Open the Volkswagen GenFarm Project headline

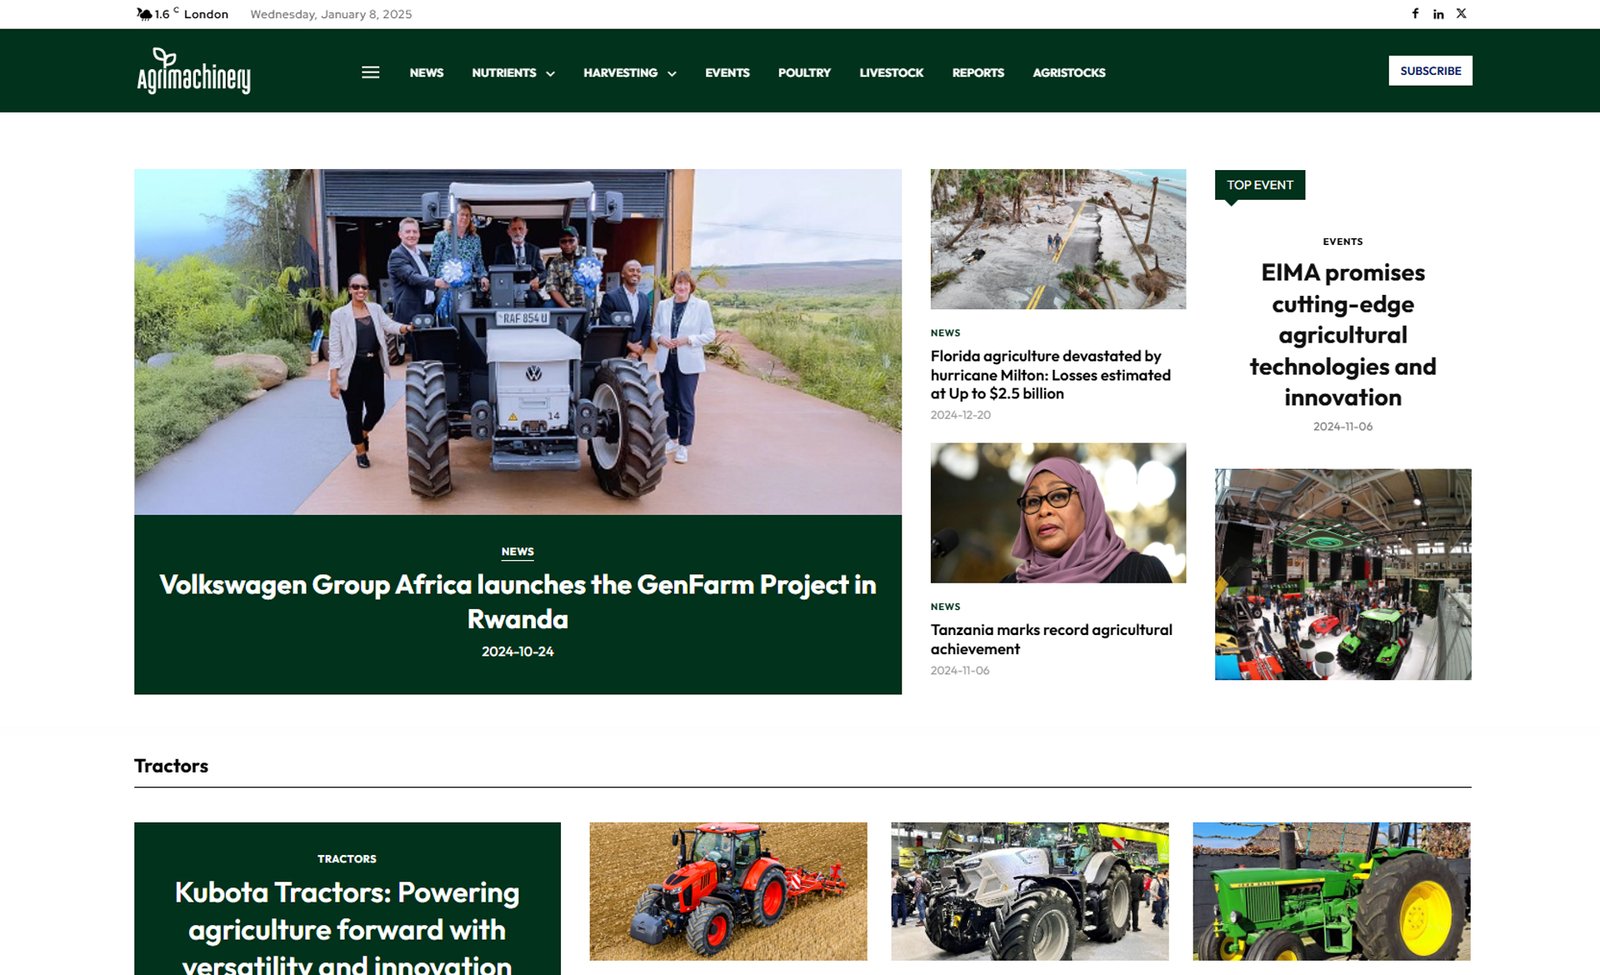pos(518,601)
